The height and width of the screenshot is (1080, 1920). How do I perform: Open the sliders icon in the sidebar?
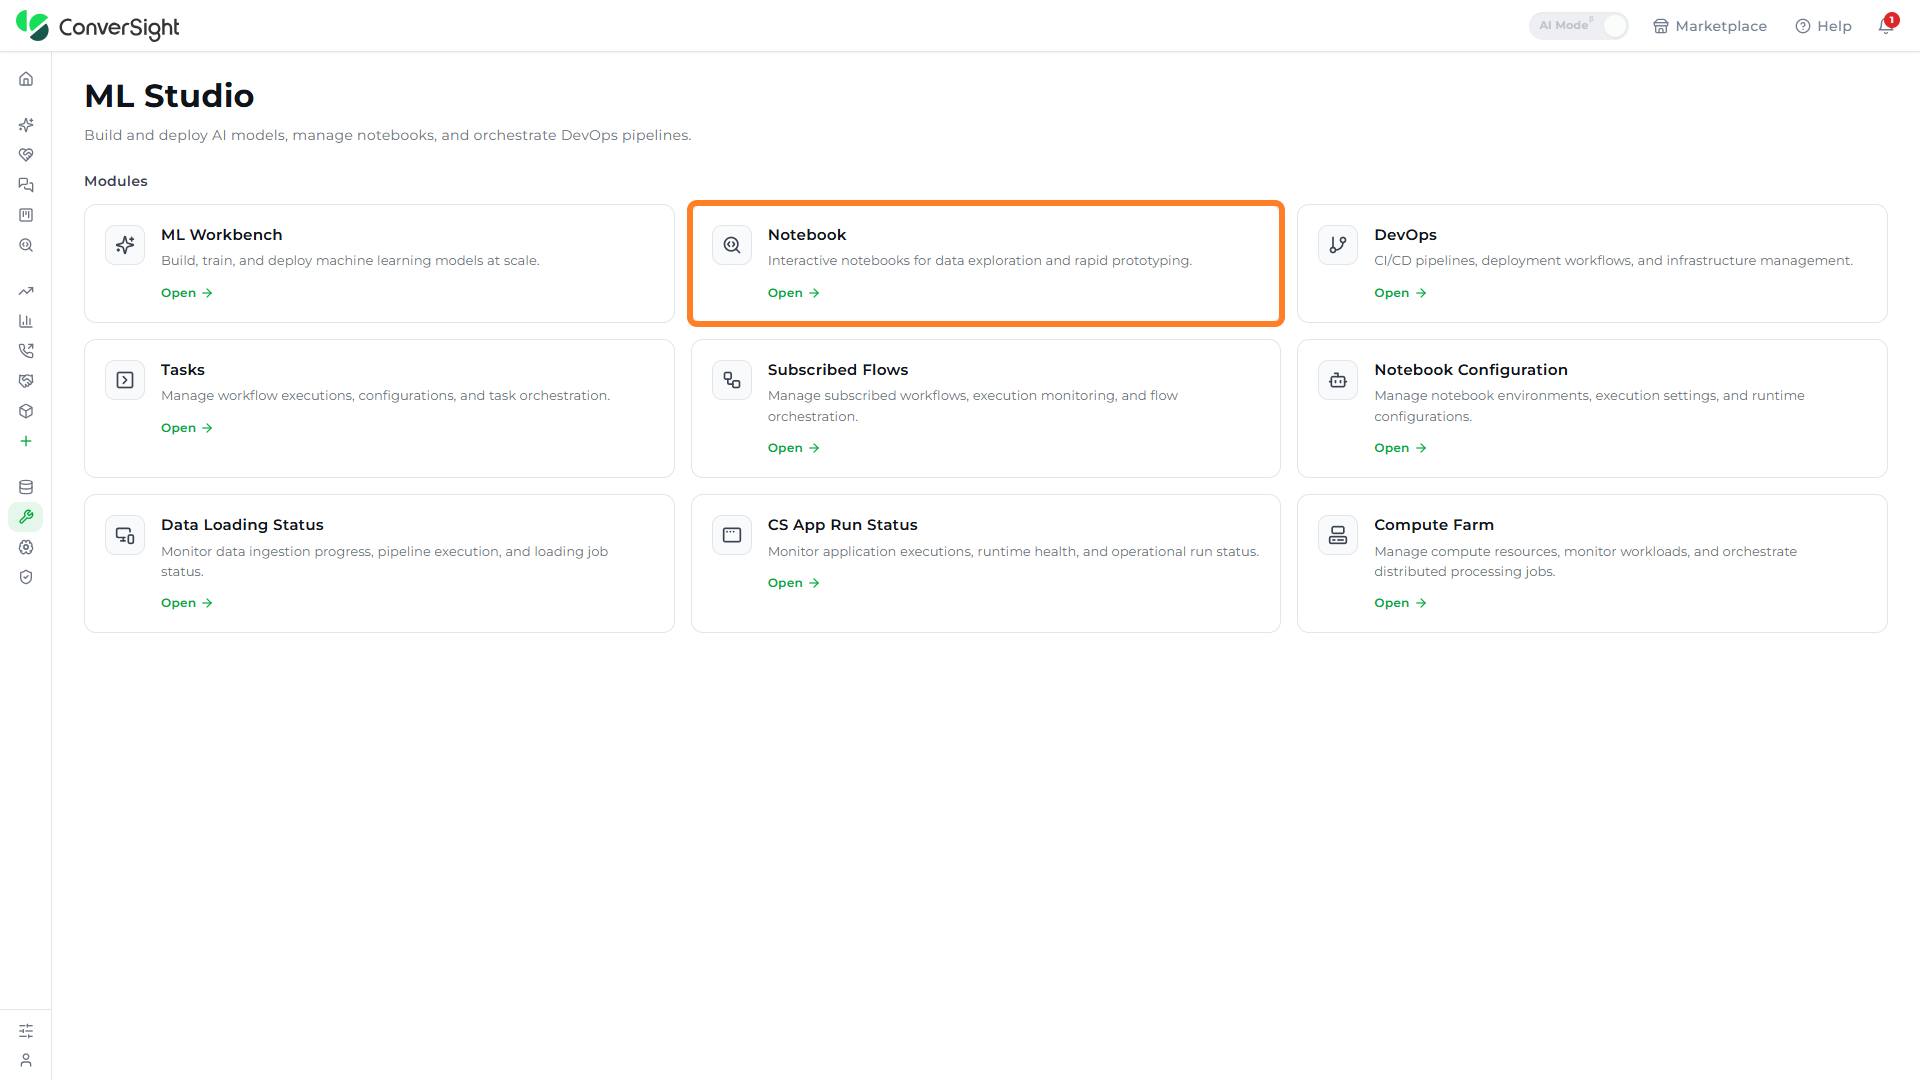click(26, 1031)
